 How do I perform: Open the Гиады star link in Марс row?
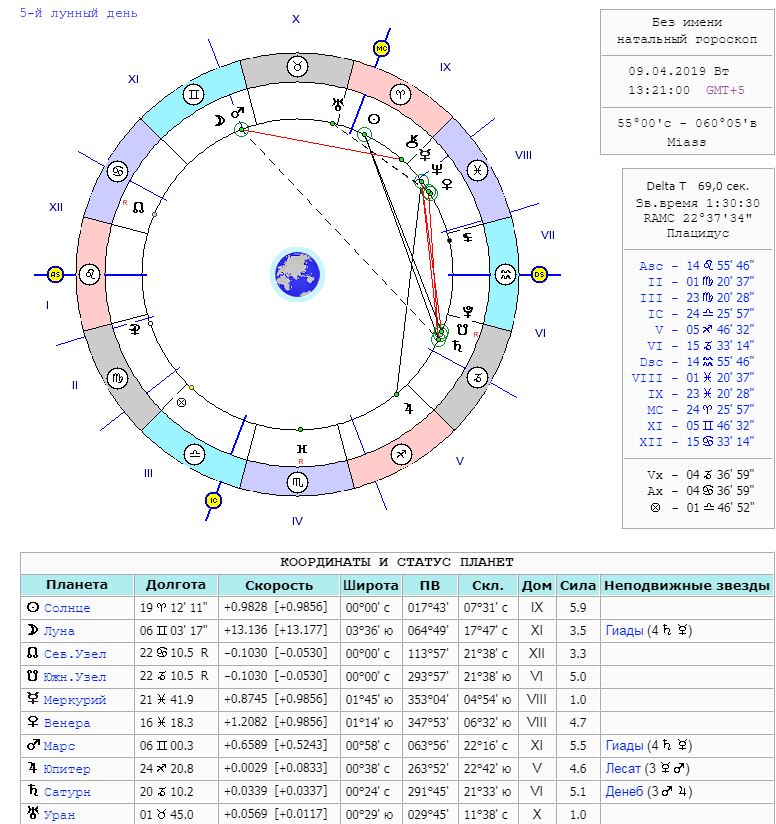tap(624, 746)
